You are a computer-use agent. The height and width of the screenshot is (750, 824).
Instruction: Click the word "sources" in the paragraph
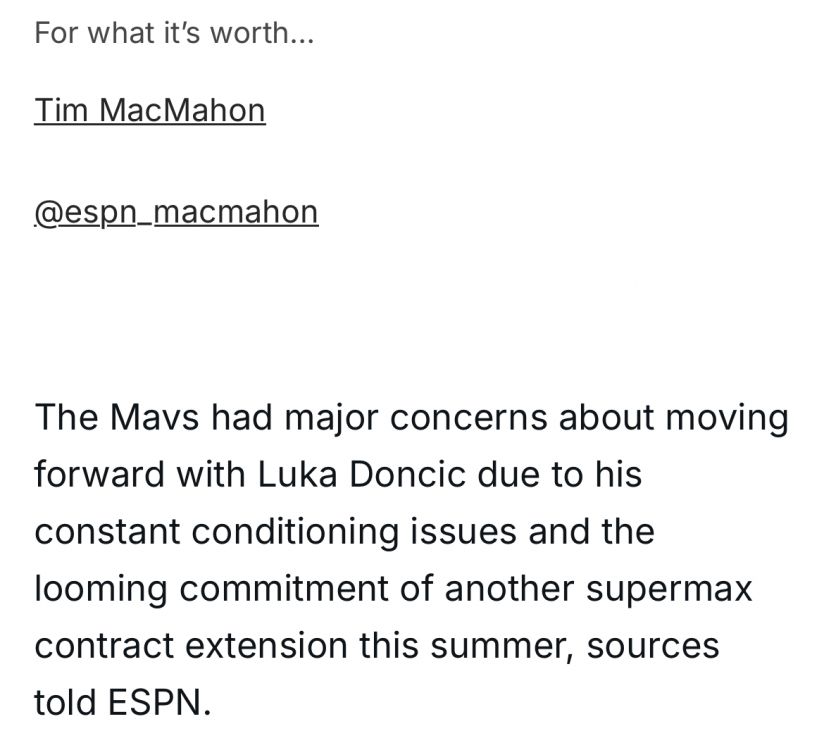652,646
